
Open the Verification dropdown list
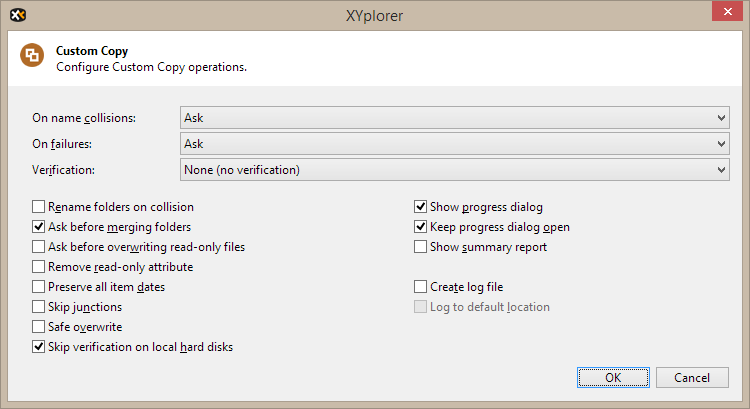(455, 170)
